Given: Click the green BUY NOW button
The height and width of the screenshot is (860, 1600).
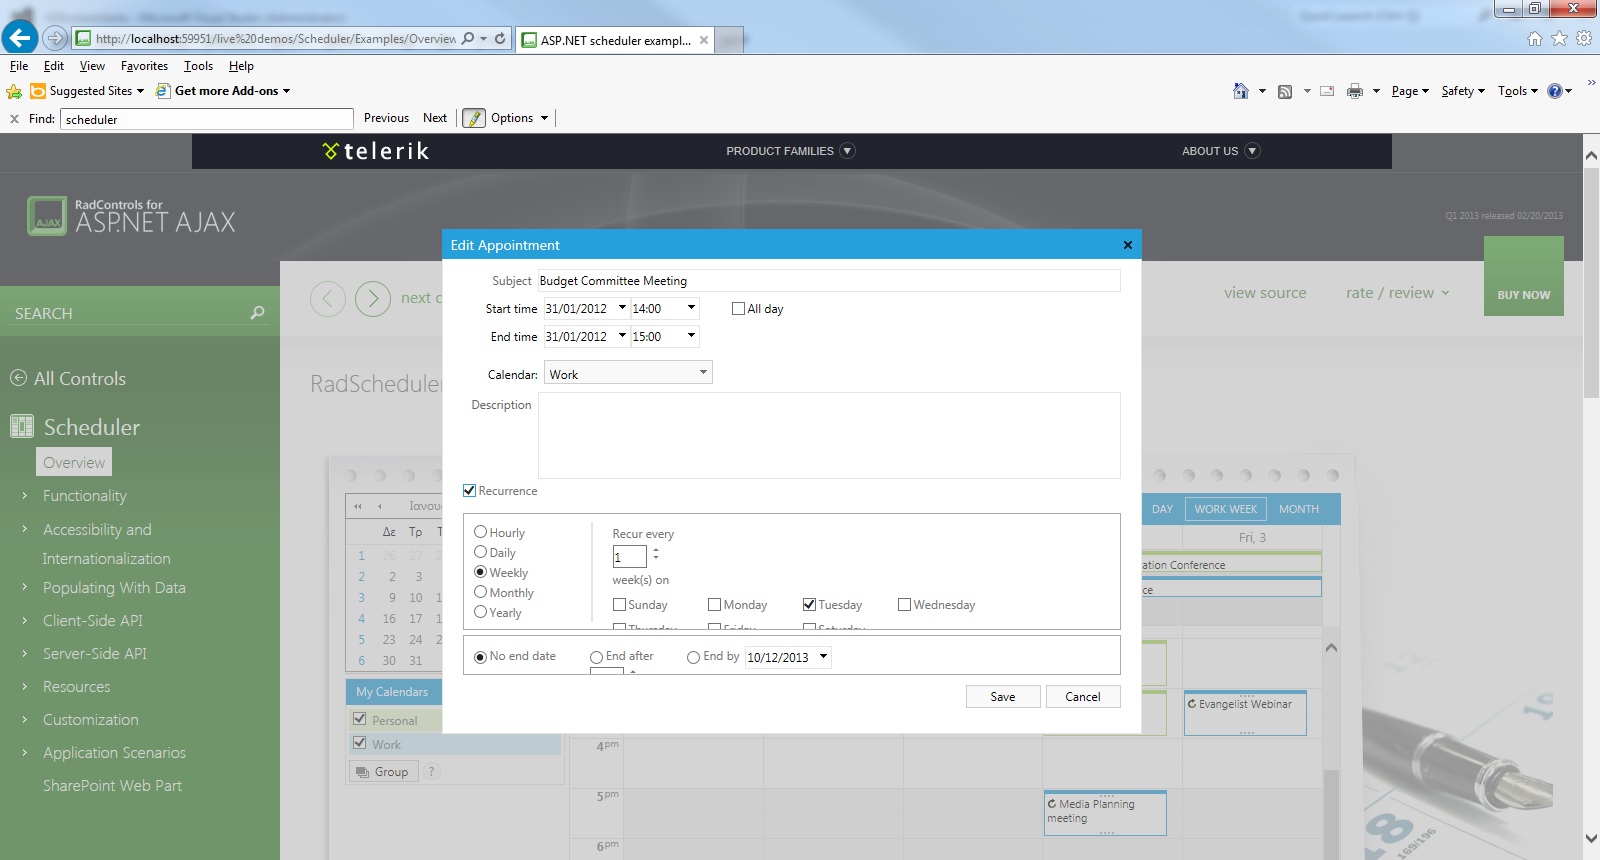Looking at the screenshot, I should pos(1524,276).
